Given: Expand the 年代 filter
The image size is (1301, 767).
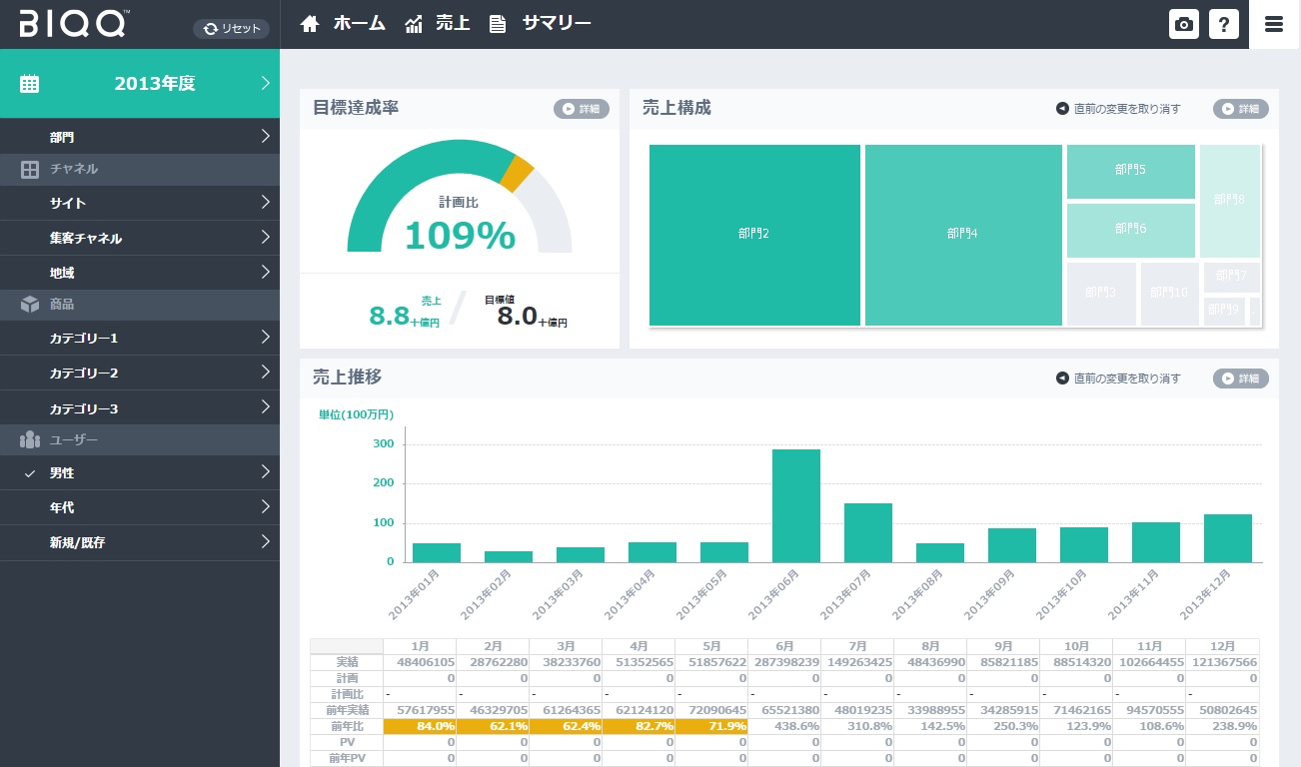Looking at the screenshot, I should (x=140, y=508).
